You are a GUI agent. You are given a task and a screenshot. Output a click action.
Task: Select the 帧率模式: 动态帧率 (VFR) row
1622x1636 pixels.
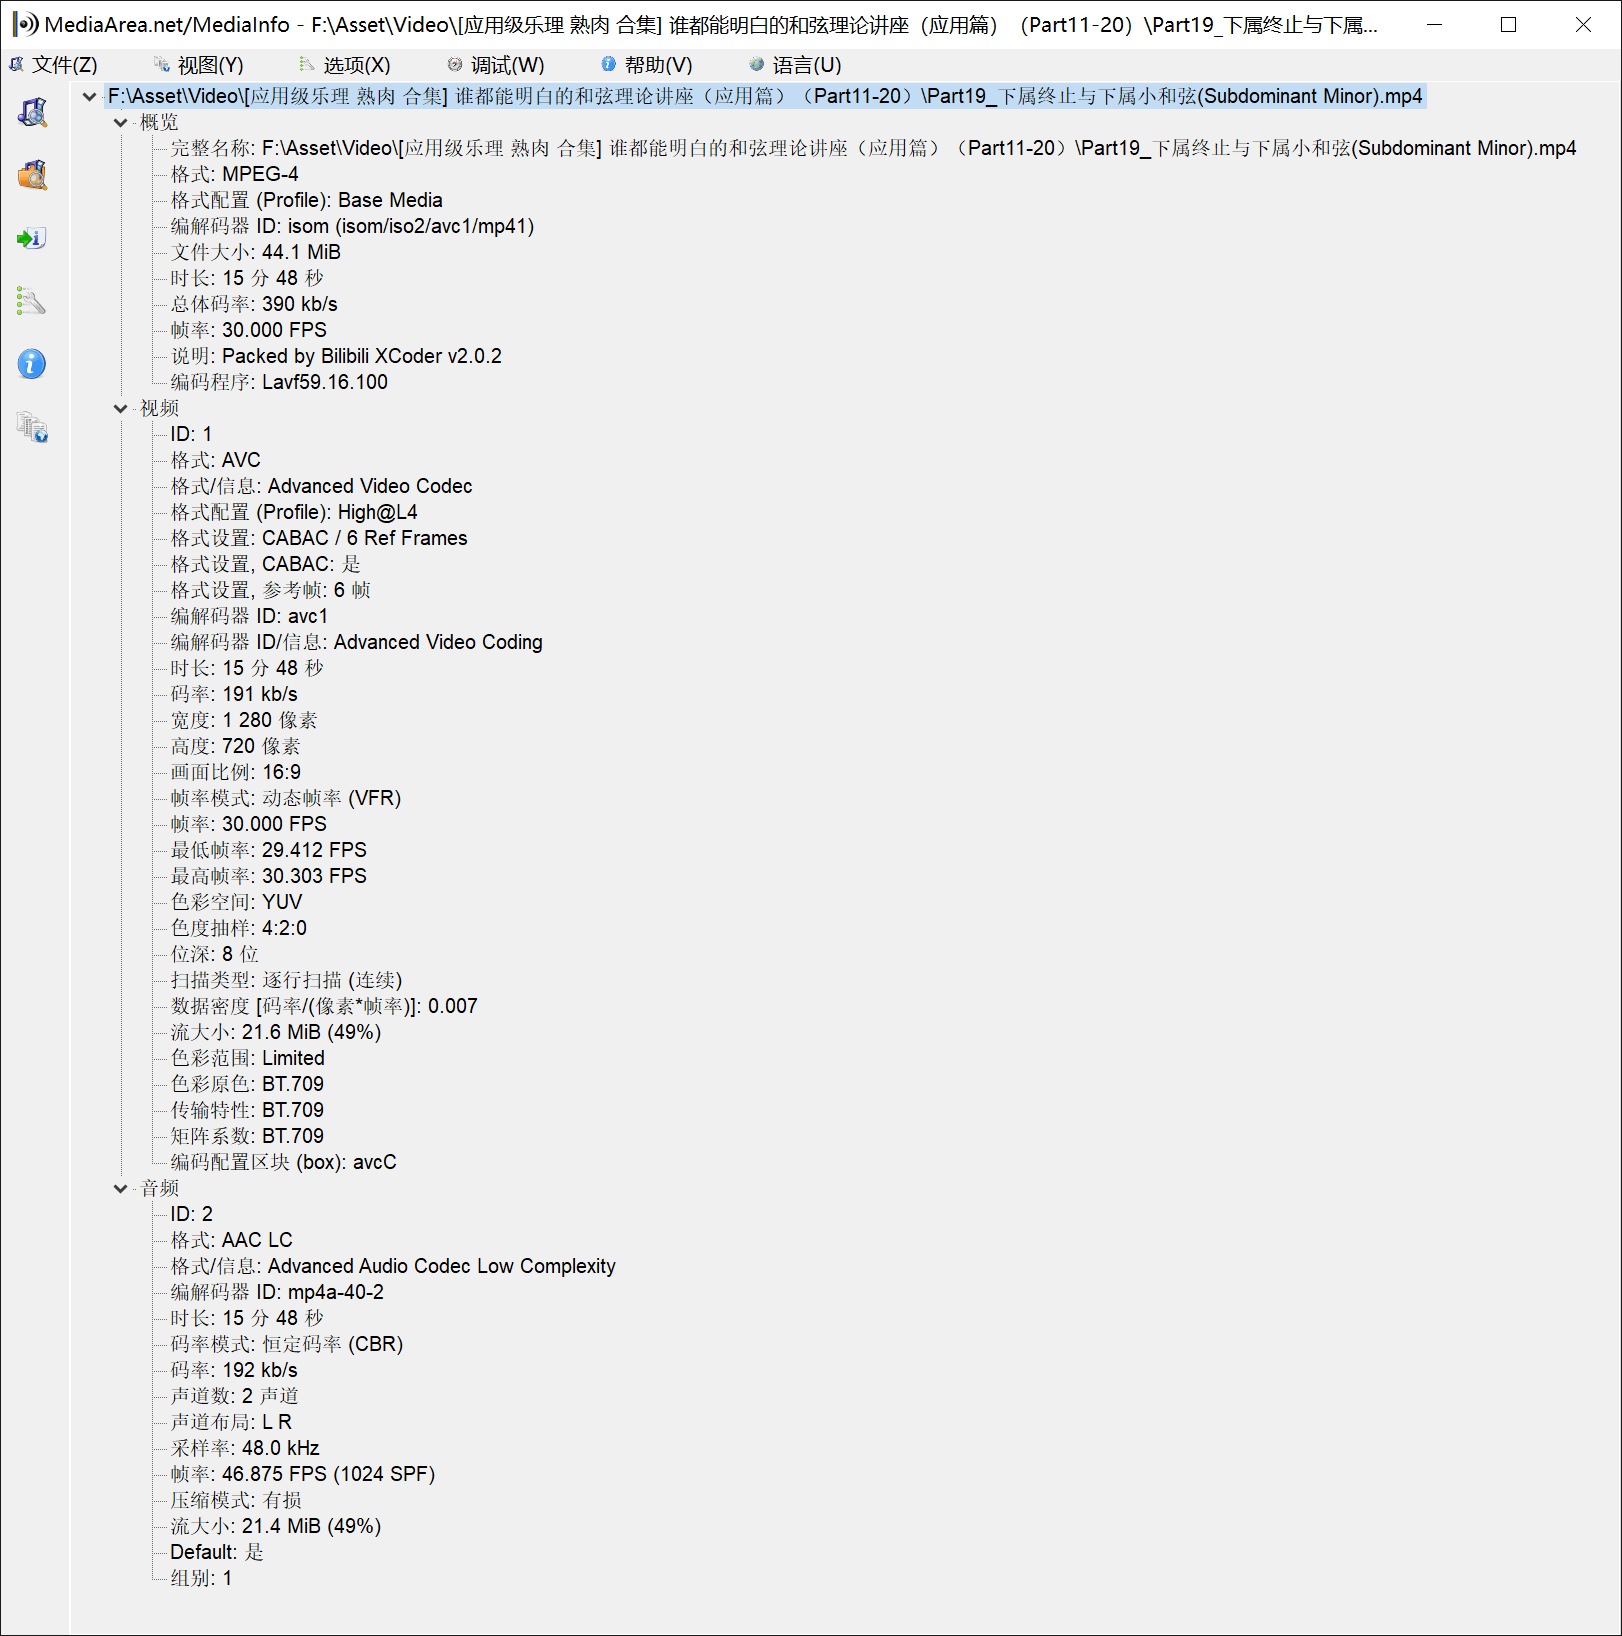click(285, 798)
